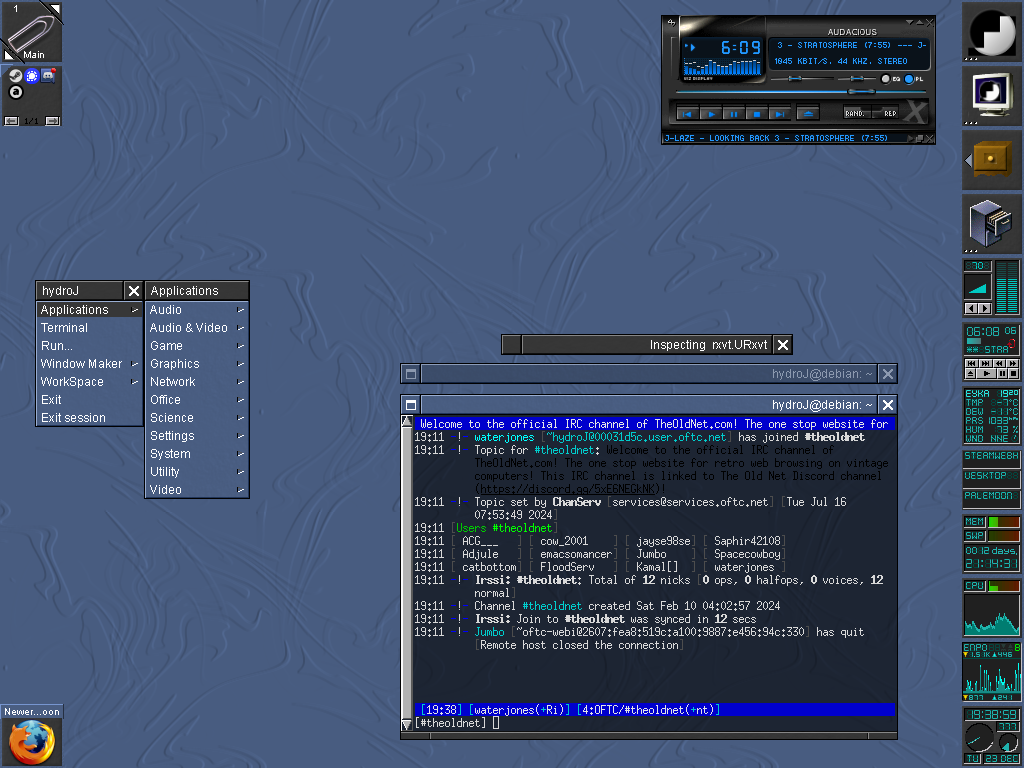Image resolution: width=1024 pixels, height=768 pixels.
Task: Open the file cabinet dock icon
Action: [992, 223]
